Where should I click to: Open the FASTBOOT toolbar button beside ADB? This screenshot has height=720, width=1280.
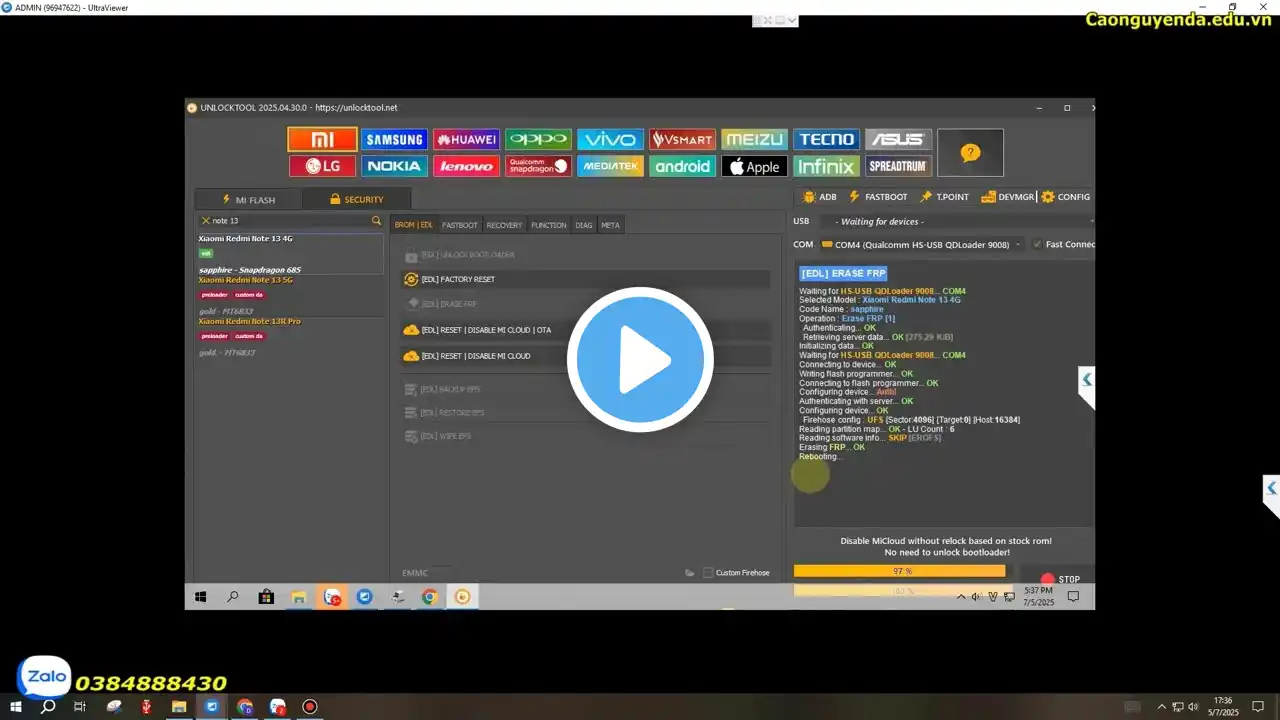(878, 197)
